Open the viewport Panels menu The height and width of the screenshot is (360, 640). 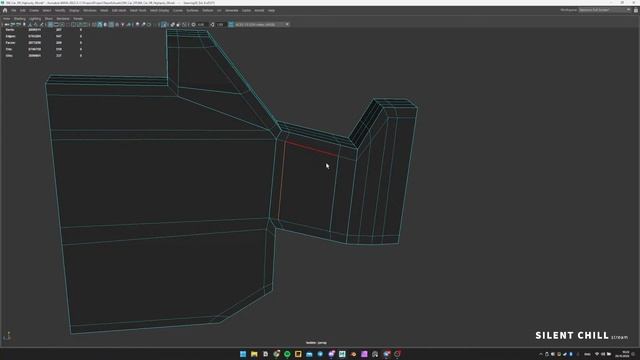click(78, 18)
